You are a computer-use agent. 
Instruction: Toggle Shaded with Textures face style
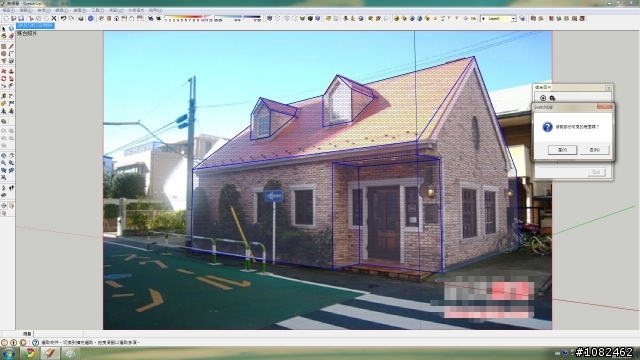pos(310,18)
